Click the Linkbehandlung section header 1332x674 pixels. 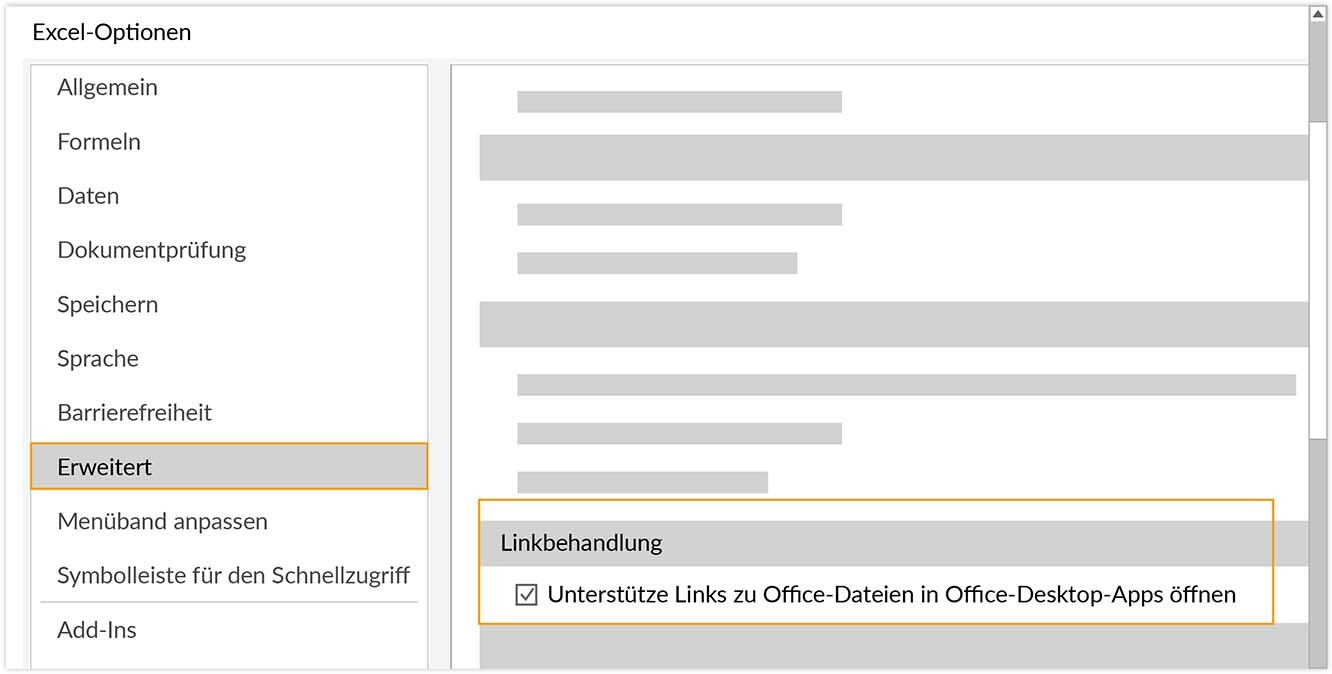coord(581,544)
